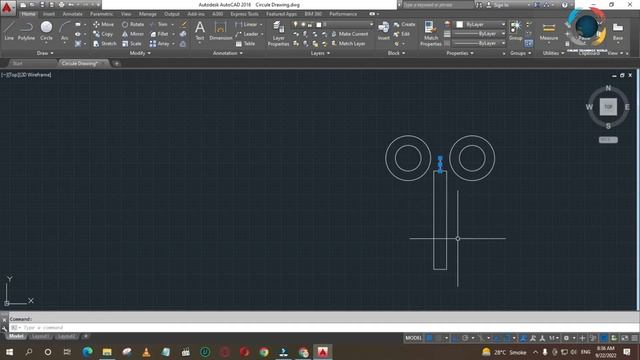Select the Text annotation tool
Screen dimensions: 640x360
(200, 31)
